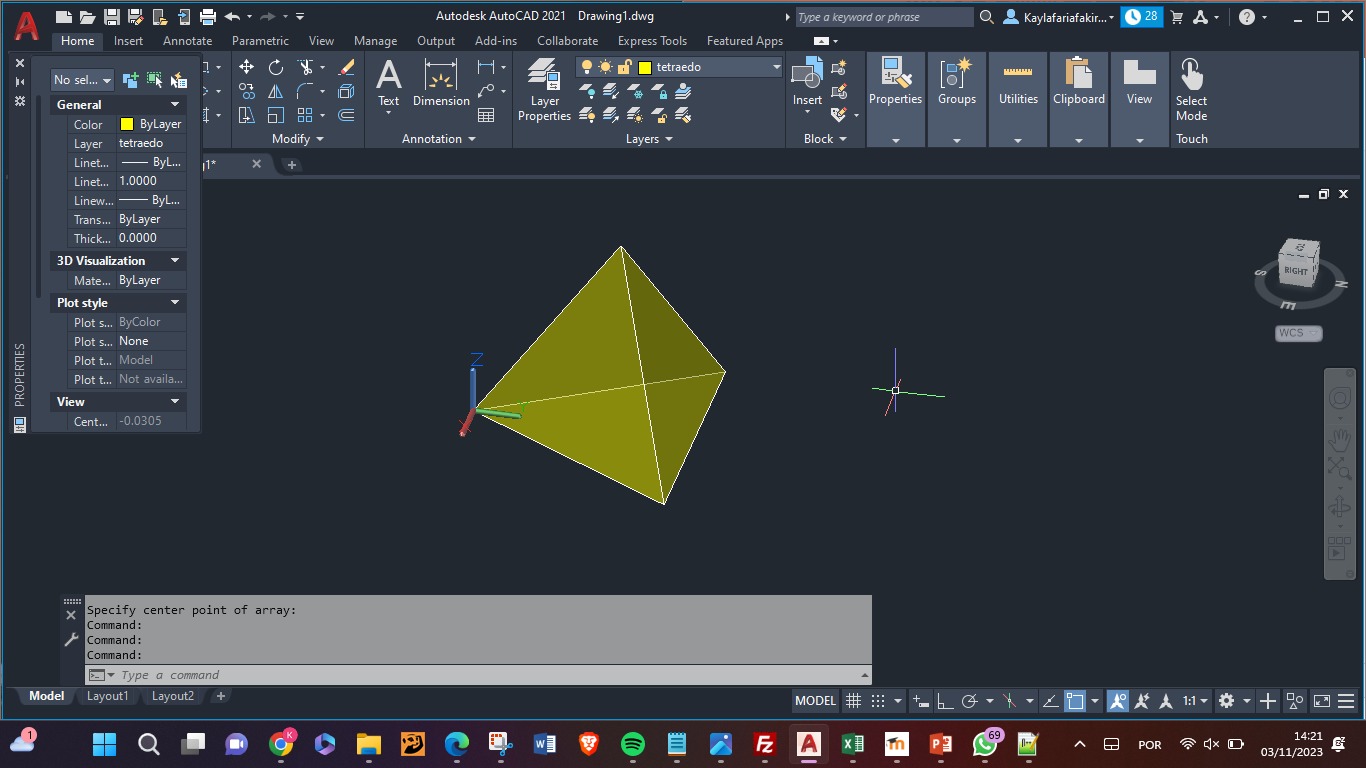The height and width of the screenshot is (768, 1366).
Task: Save the drawing with Save icon
Action: click(112, 16)
